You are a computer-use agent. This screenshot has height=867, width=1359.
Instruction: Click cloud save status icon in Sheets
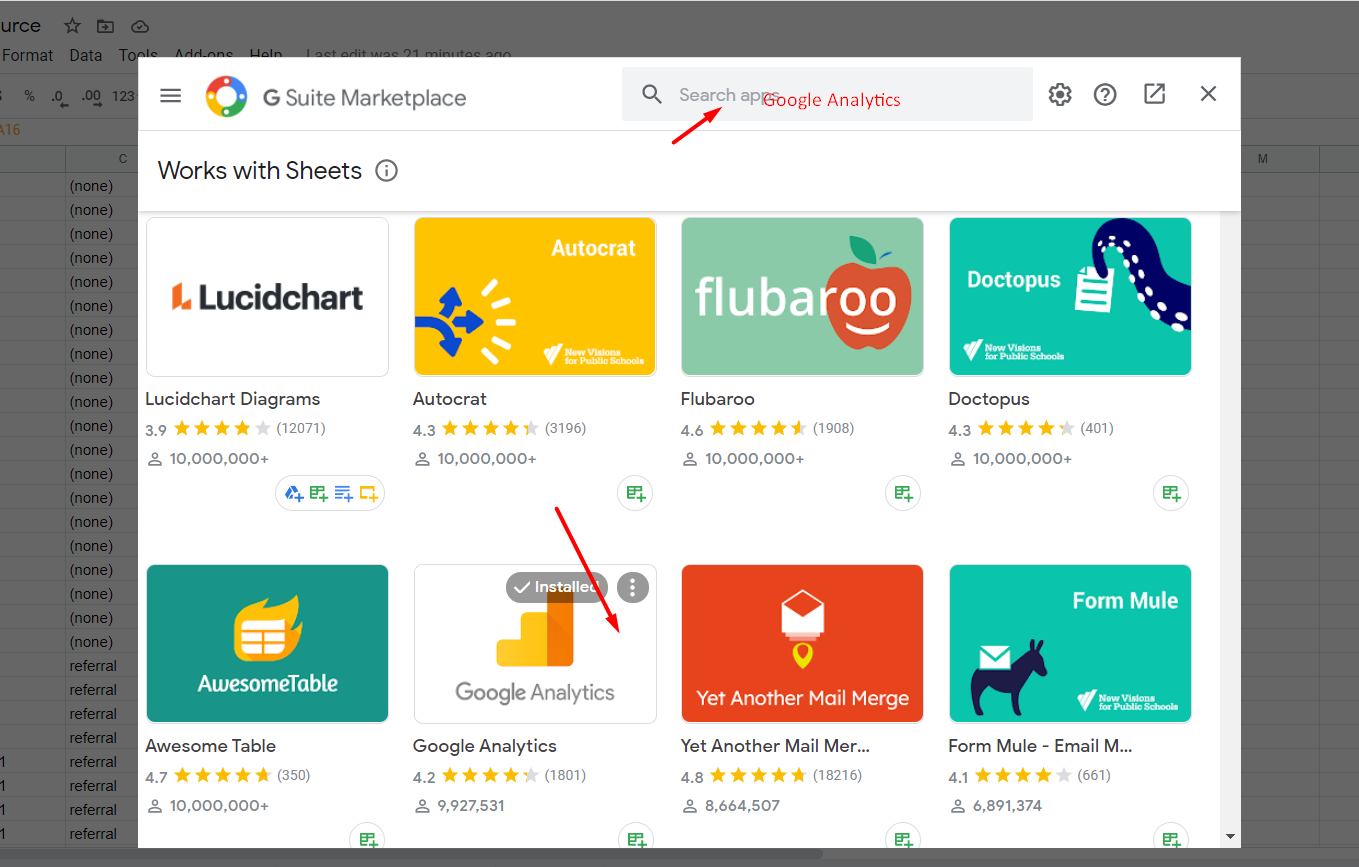[x=140, y=26]
